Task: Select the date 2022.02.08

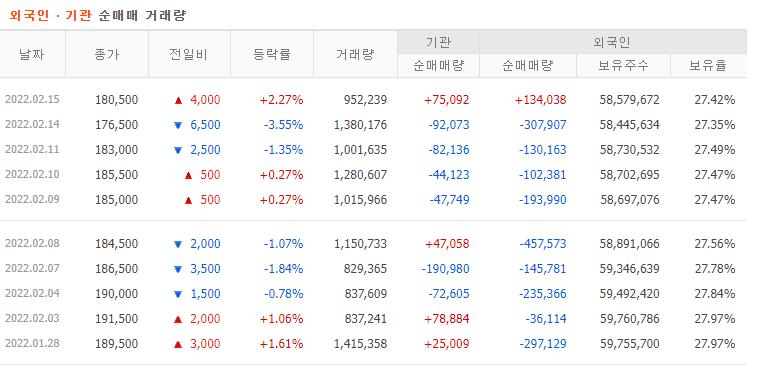Action: 32,243
